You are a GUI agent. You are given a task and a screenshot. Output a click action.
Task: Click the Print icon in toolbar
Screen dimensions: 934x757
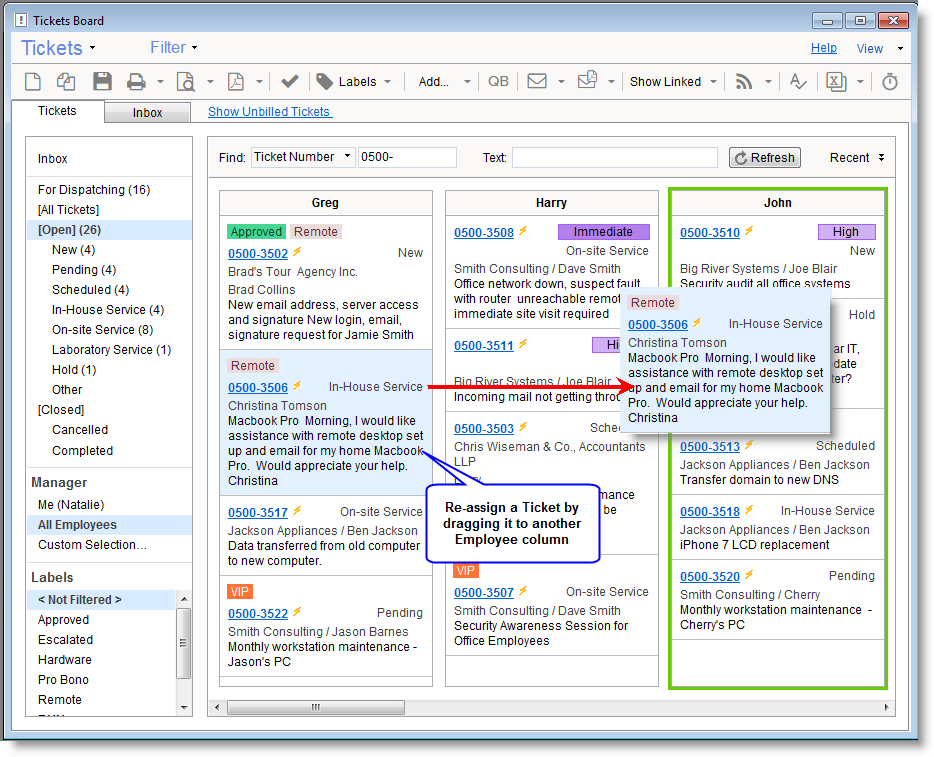pos(137,82)
